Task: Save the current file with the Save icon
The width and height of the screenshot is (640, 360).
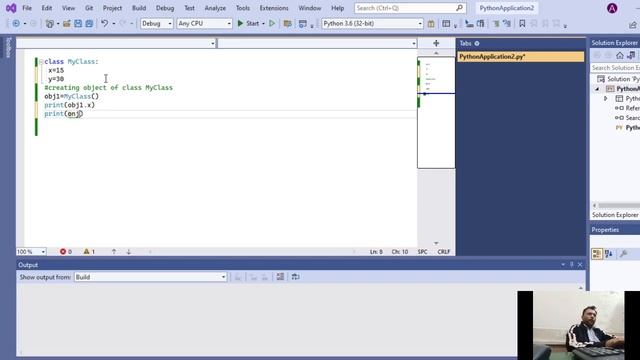Action: click(x=78, y=24)
